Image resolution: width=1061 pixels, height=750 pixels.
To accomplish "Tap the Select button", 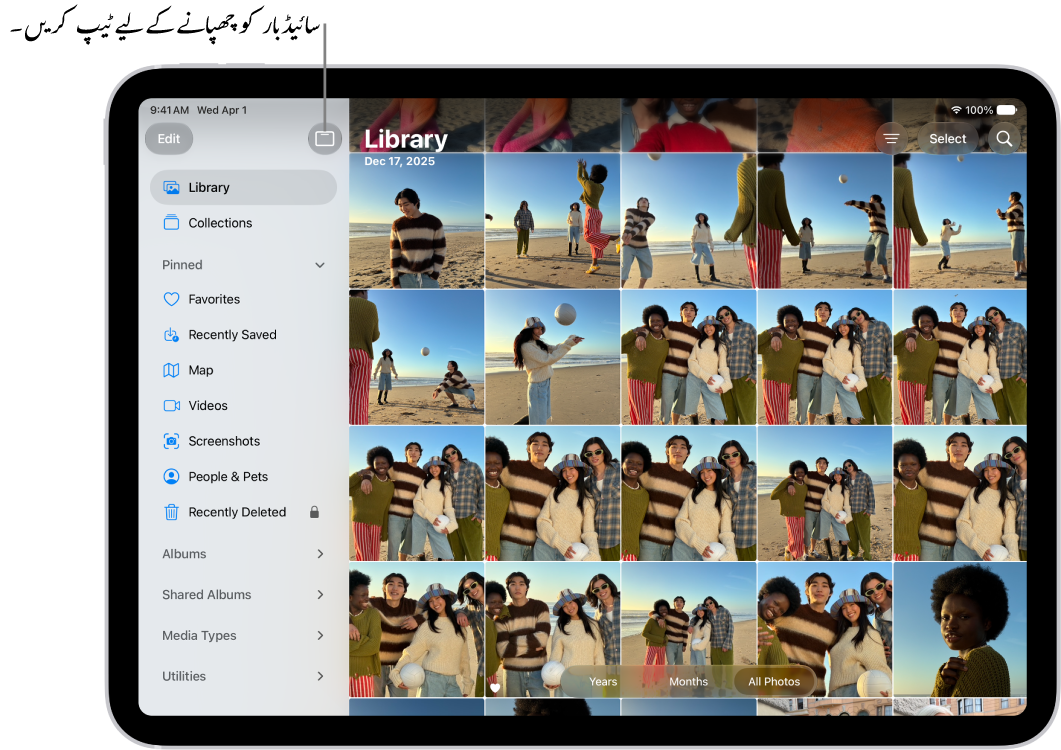I will (947, 139).
